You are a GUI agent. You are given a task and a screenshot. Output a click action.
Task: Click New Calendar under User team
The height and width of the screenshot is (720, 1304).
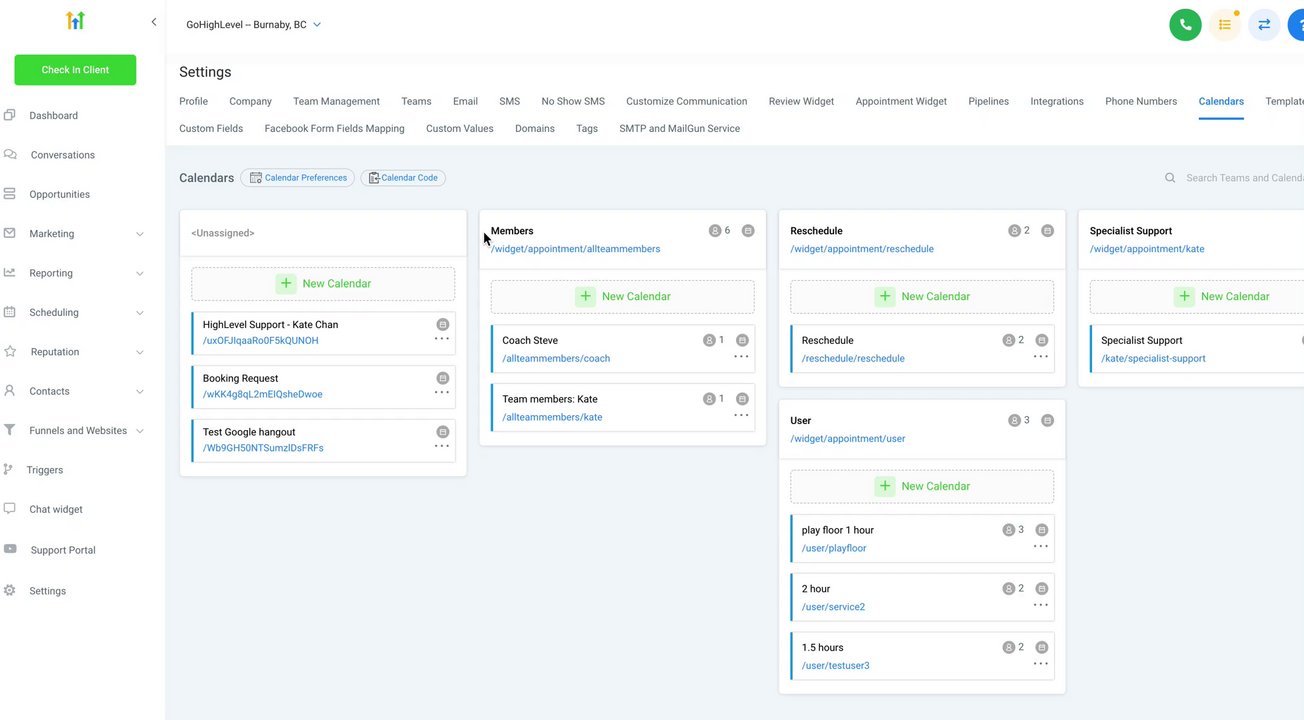click(922, 487)
